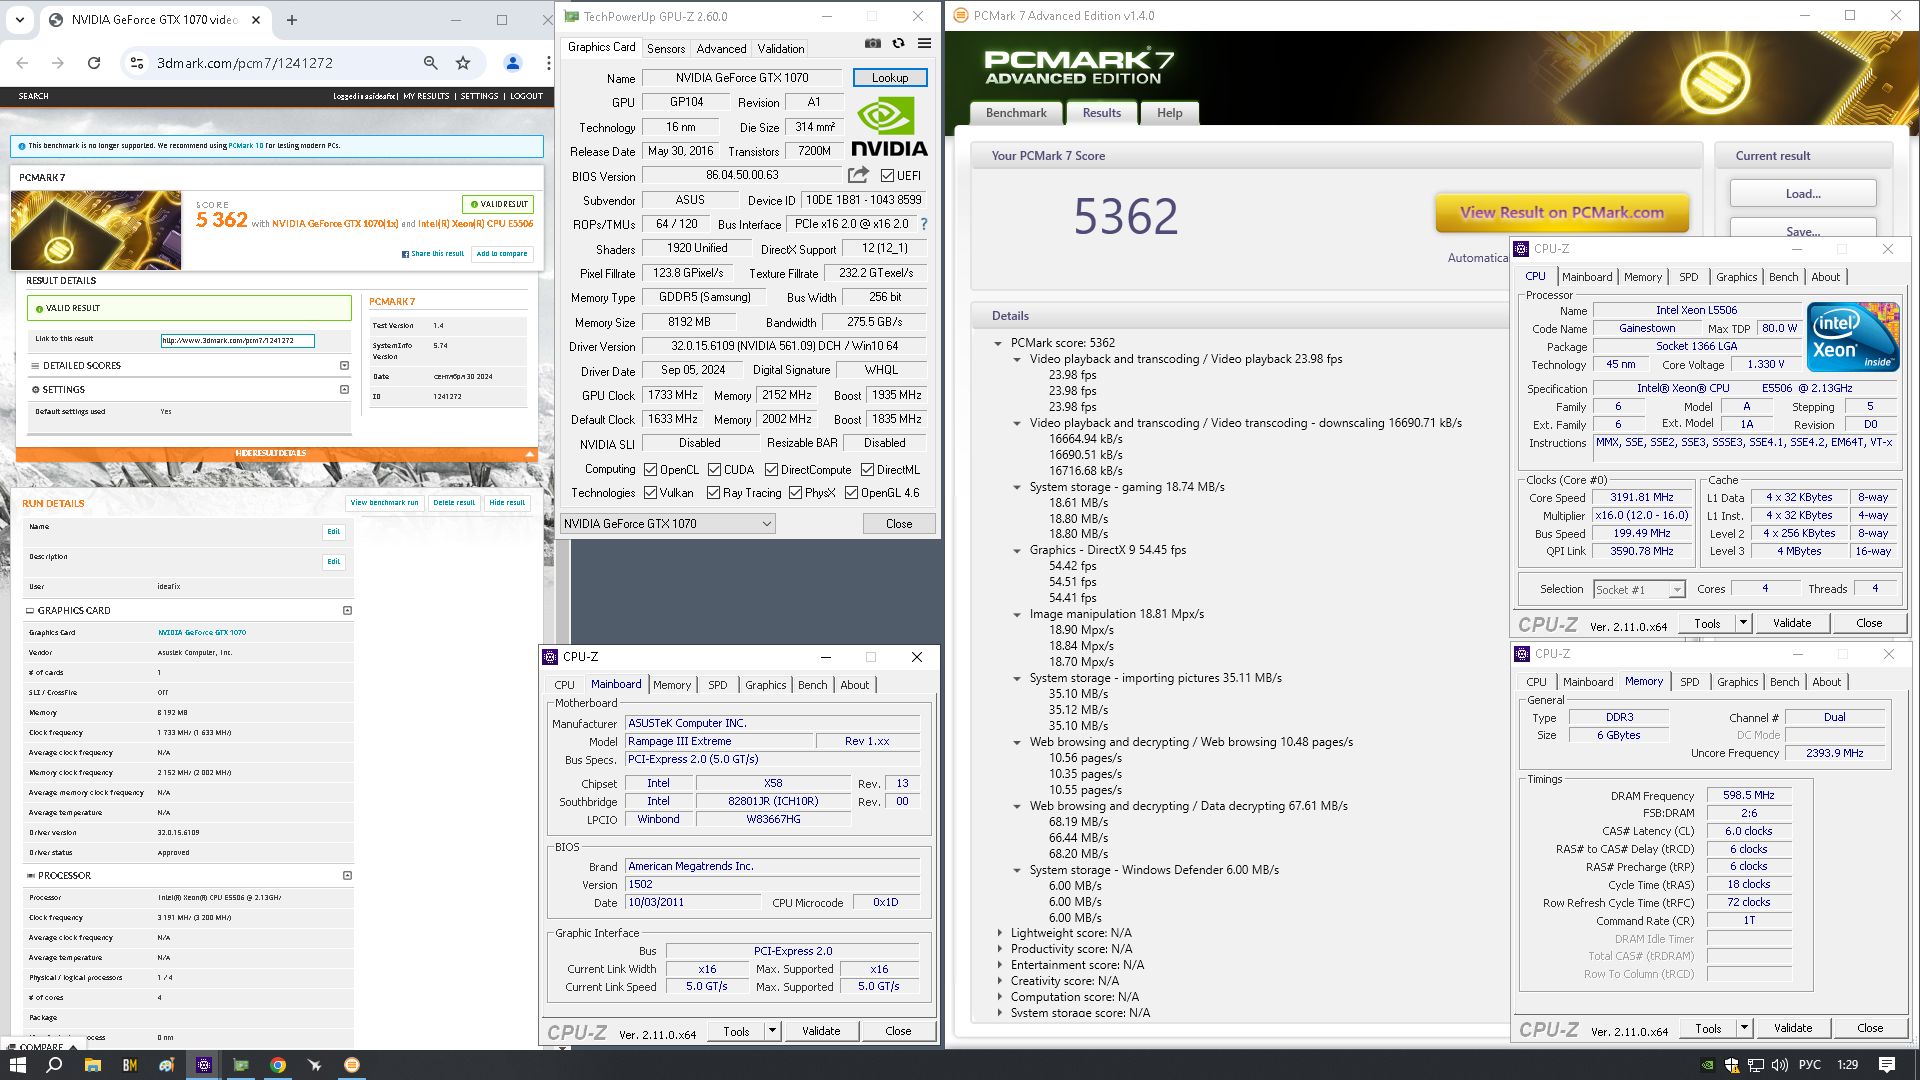The height and width of the screenshot is (1080, 1920).
Task: Toggle the Vulkan checkbox
Action: pos(651,493)
